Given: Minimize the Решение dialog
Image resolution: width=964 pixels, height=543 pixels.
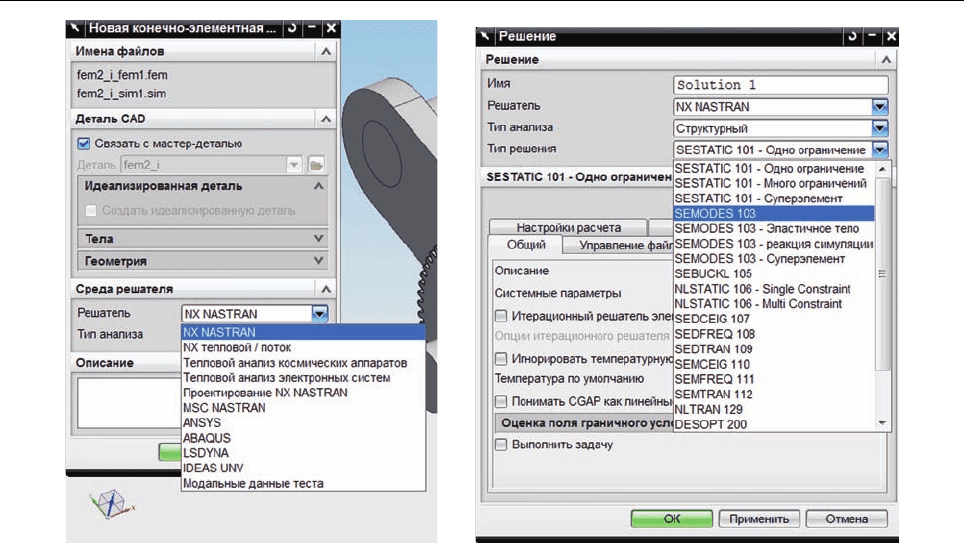Looking at the screenshot, I should tap(872, 36).
